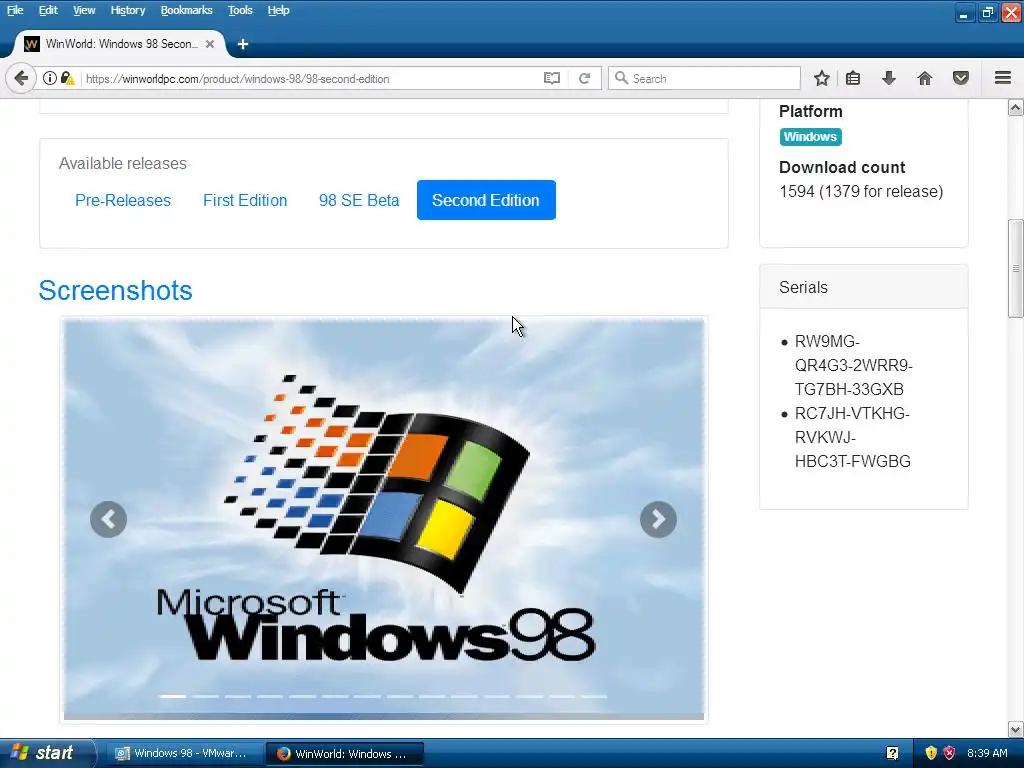The width and height of the screenshot is (1024, 768).
Task: Open the View menu
Action: [84, 10]
